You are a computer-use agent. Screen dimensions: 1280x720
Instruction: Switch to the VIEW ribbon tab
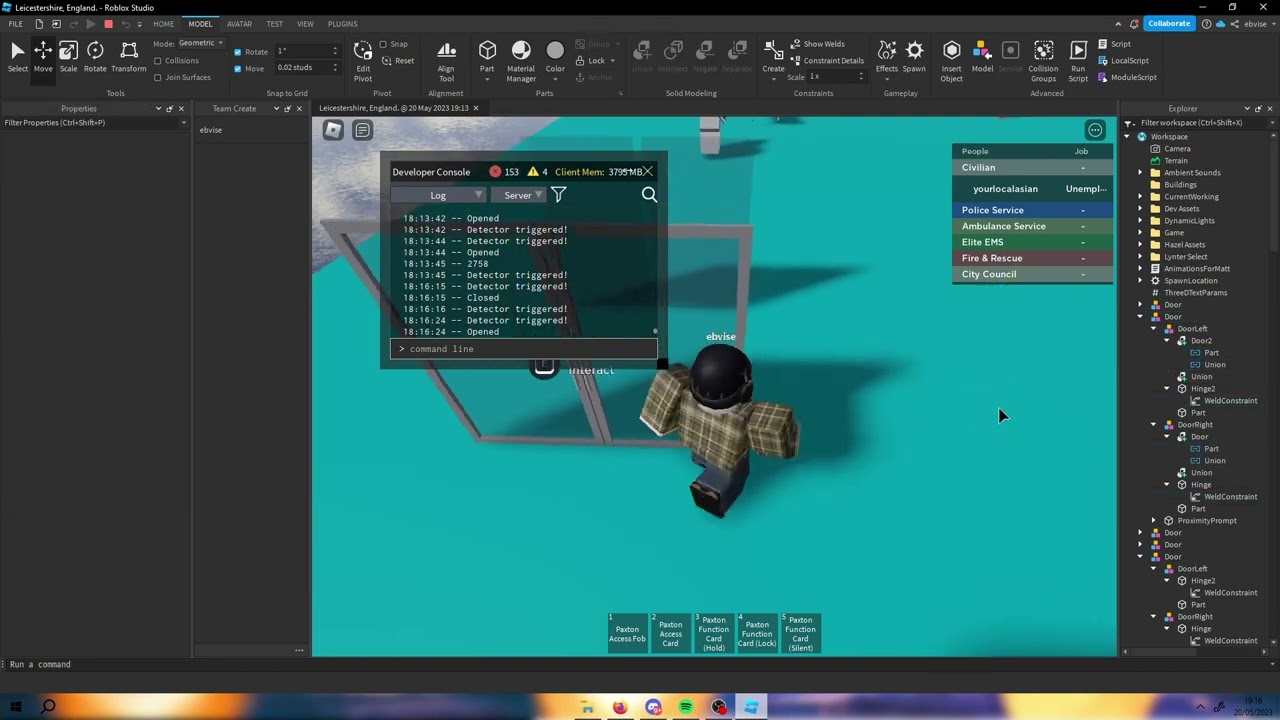pyautogui.click(x=305, y=24)
